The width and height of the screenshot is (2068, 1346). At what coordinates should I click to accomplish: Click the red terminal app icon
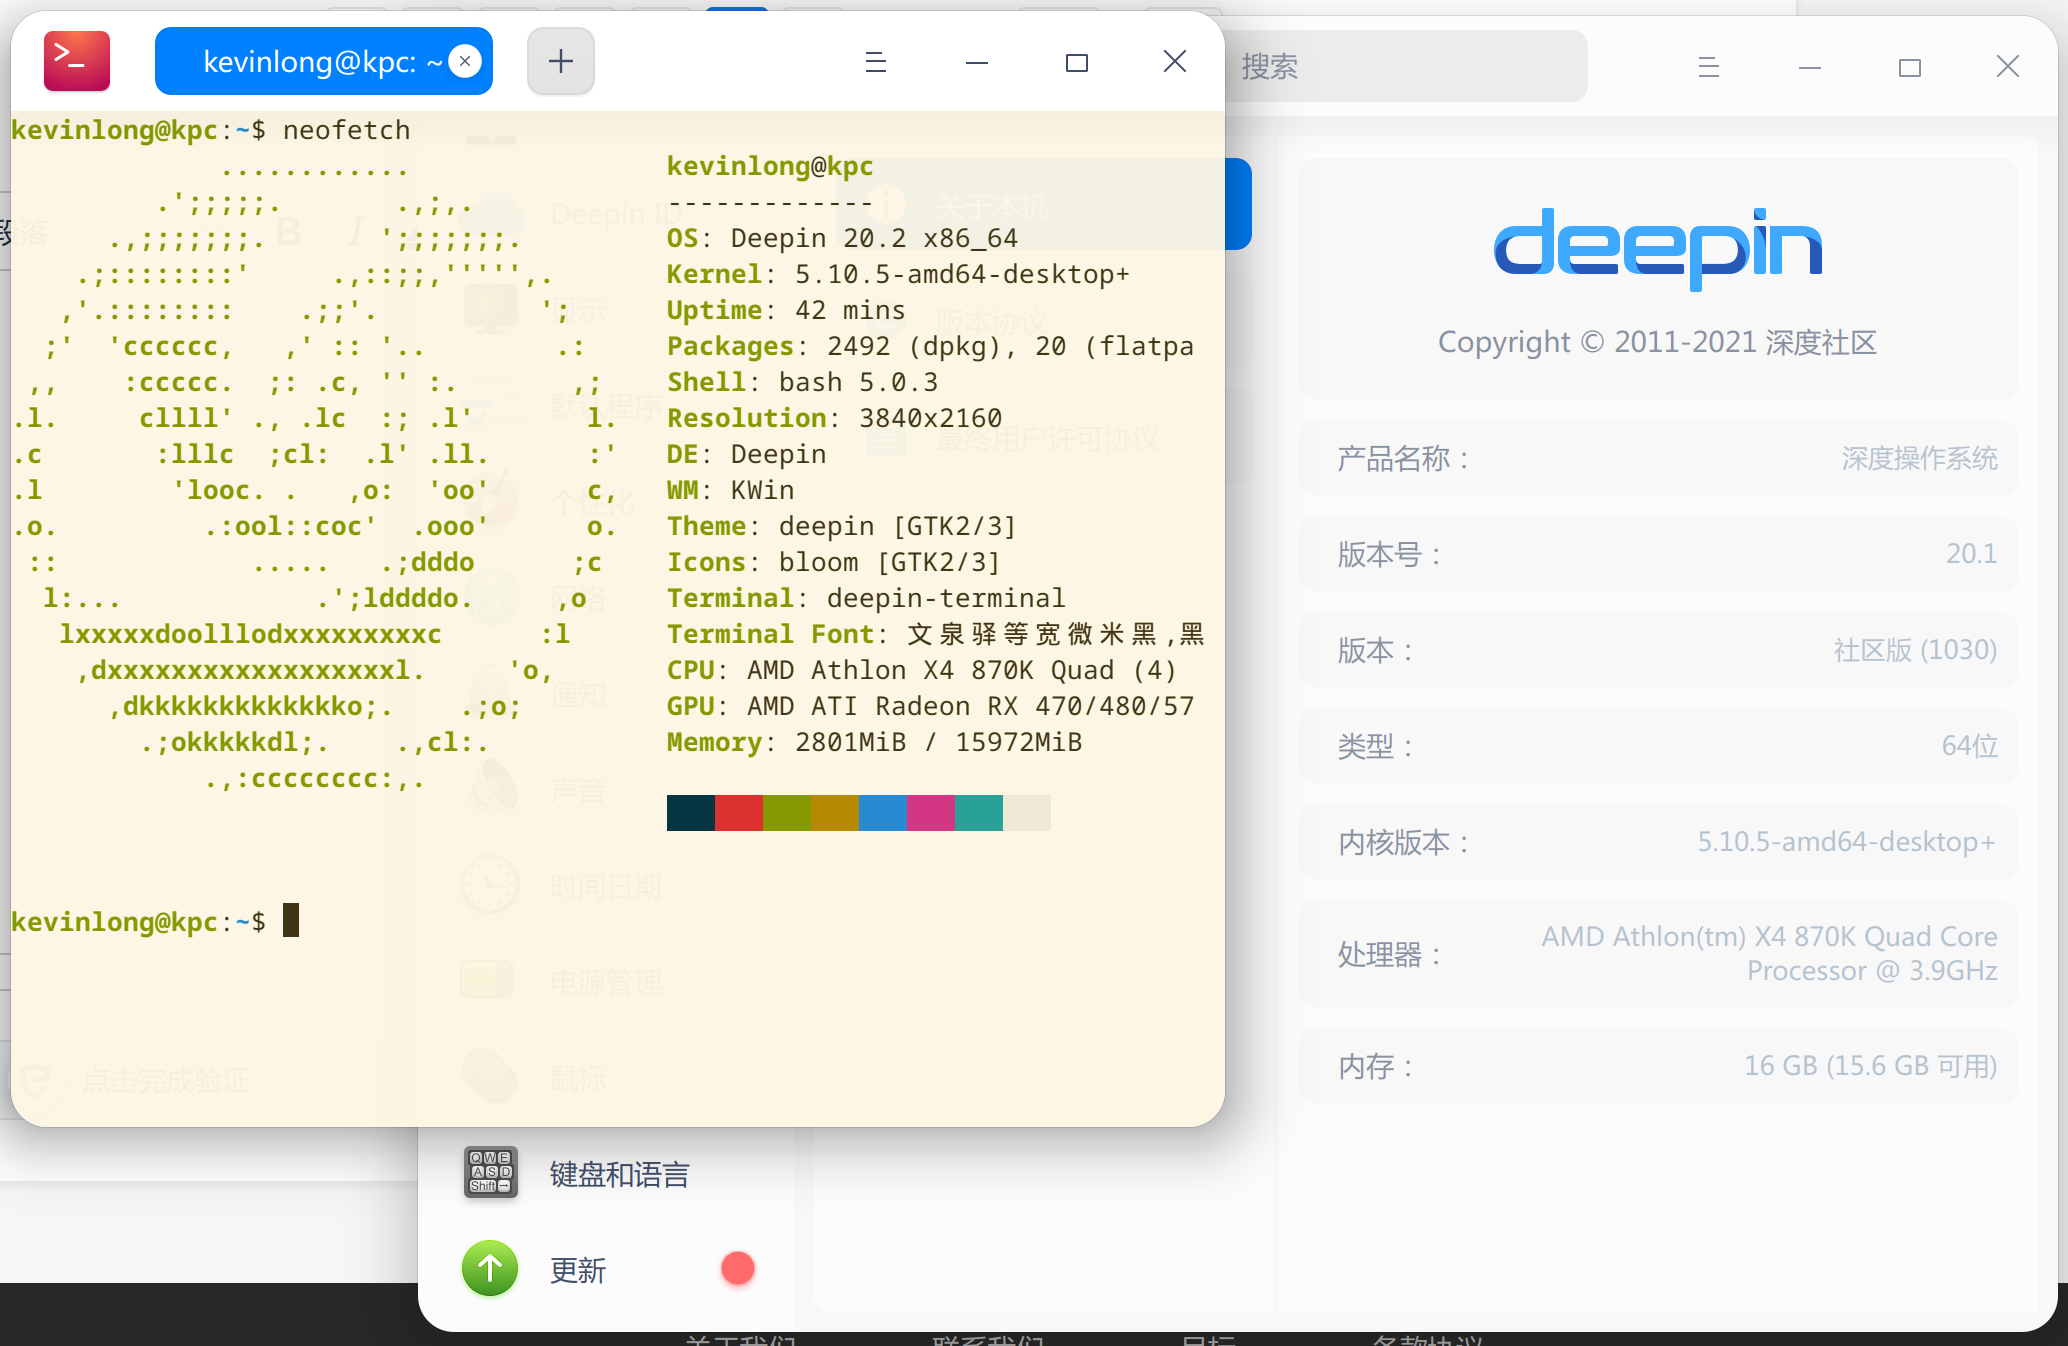click(77, 61)
